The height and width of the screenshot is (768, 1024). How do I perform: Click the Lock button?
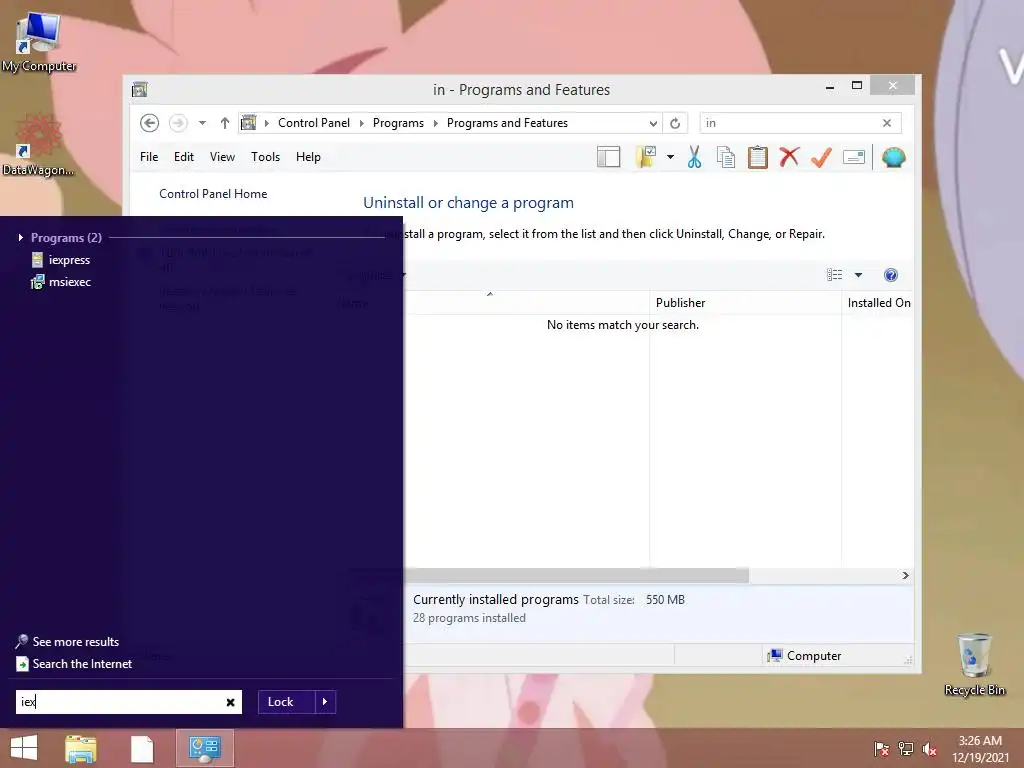click(x=286, y=702)
